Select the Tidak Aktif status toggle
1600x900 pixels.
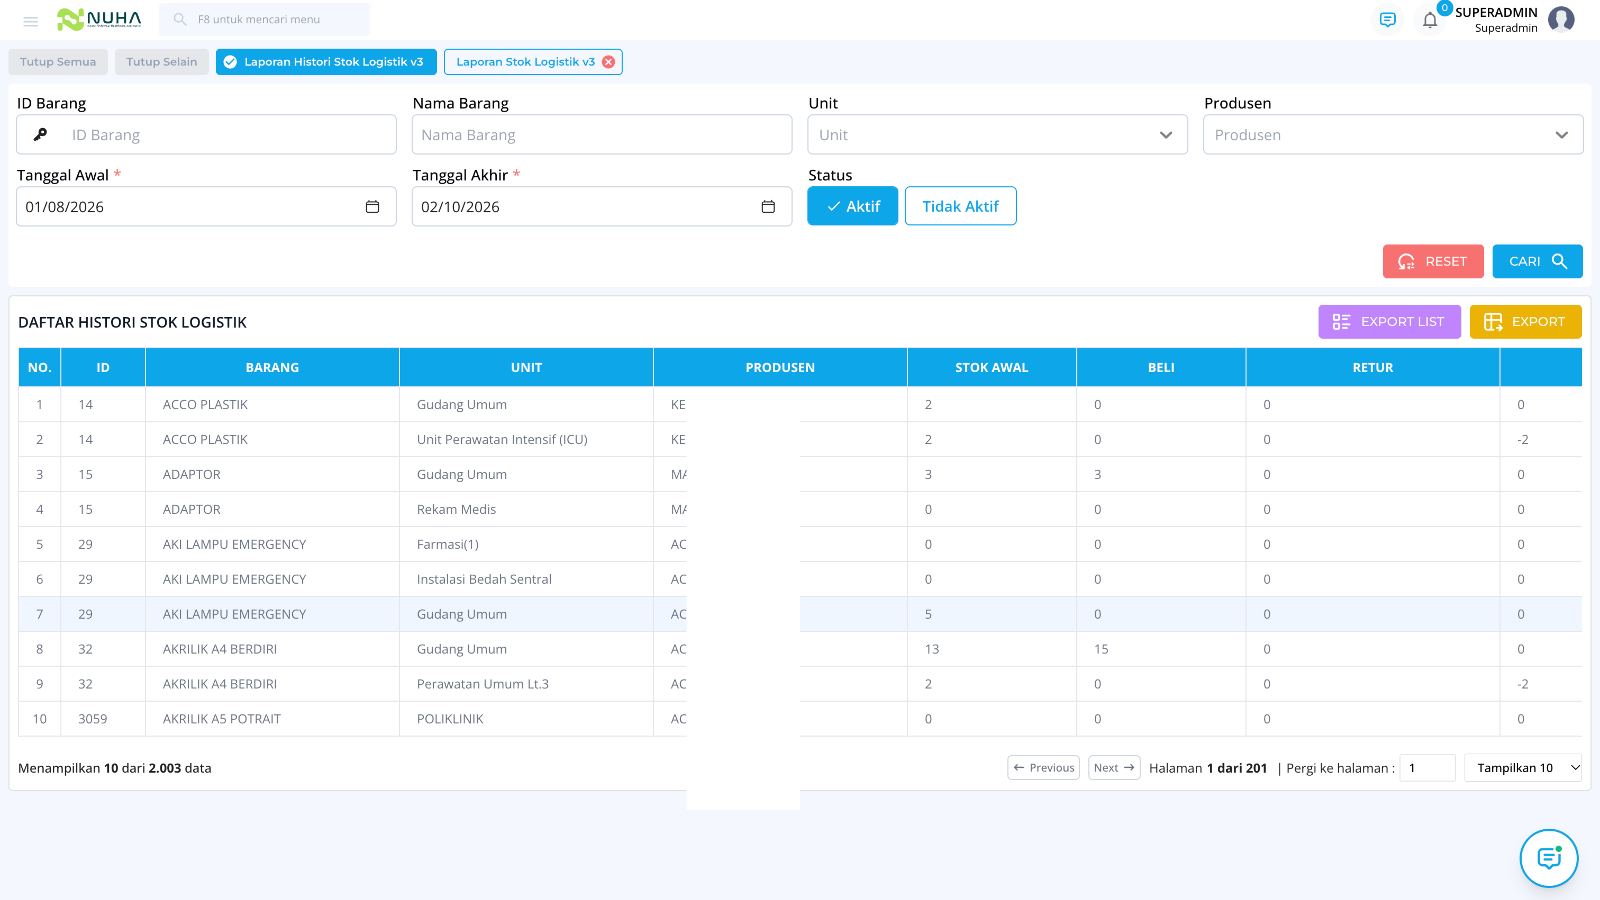click(x=961, y=206)
